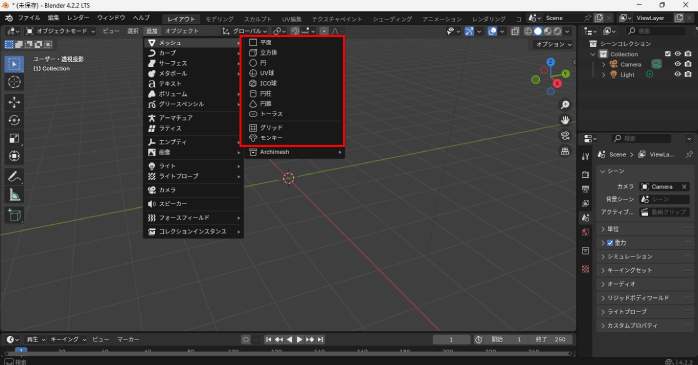The height and width of the screenshot is (365, 698).
Task: Click the pan view hand gizmo
Action: (565, 120)
